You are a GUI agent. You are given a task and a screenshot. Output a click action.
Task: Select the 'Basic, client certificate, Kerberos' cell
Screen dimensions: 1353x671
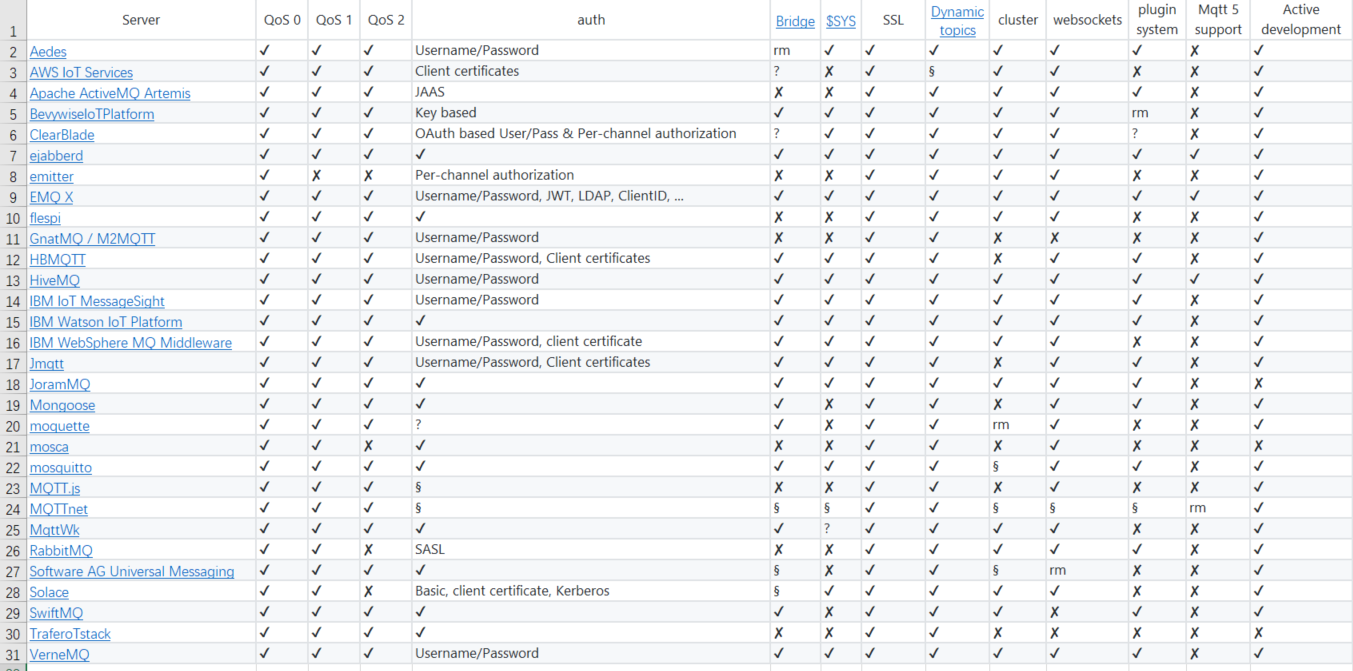click(x=590, y=591)
